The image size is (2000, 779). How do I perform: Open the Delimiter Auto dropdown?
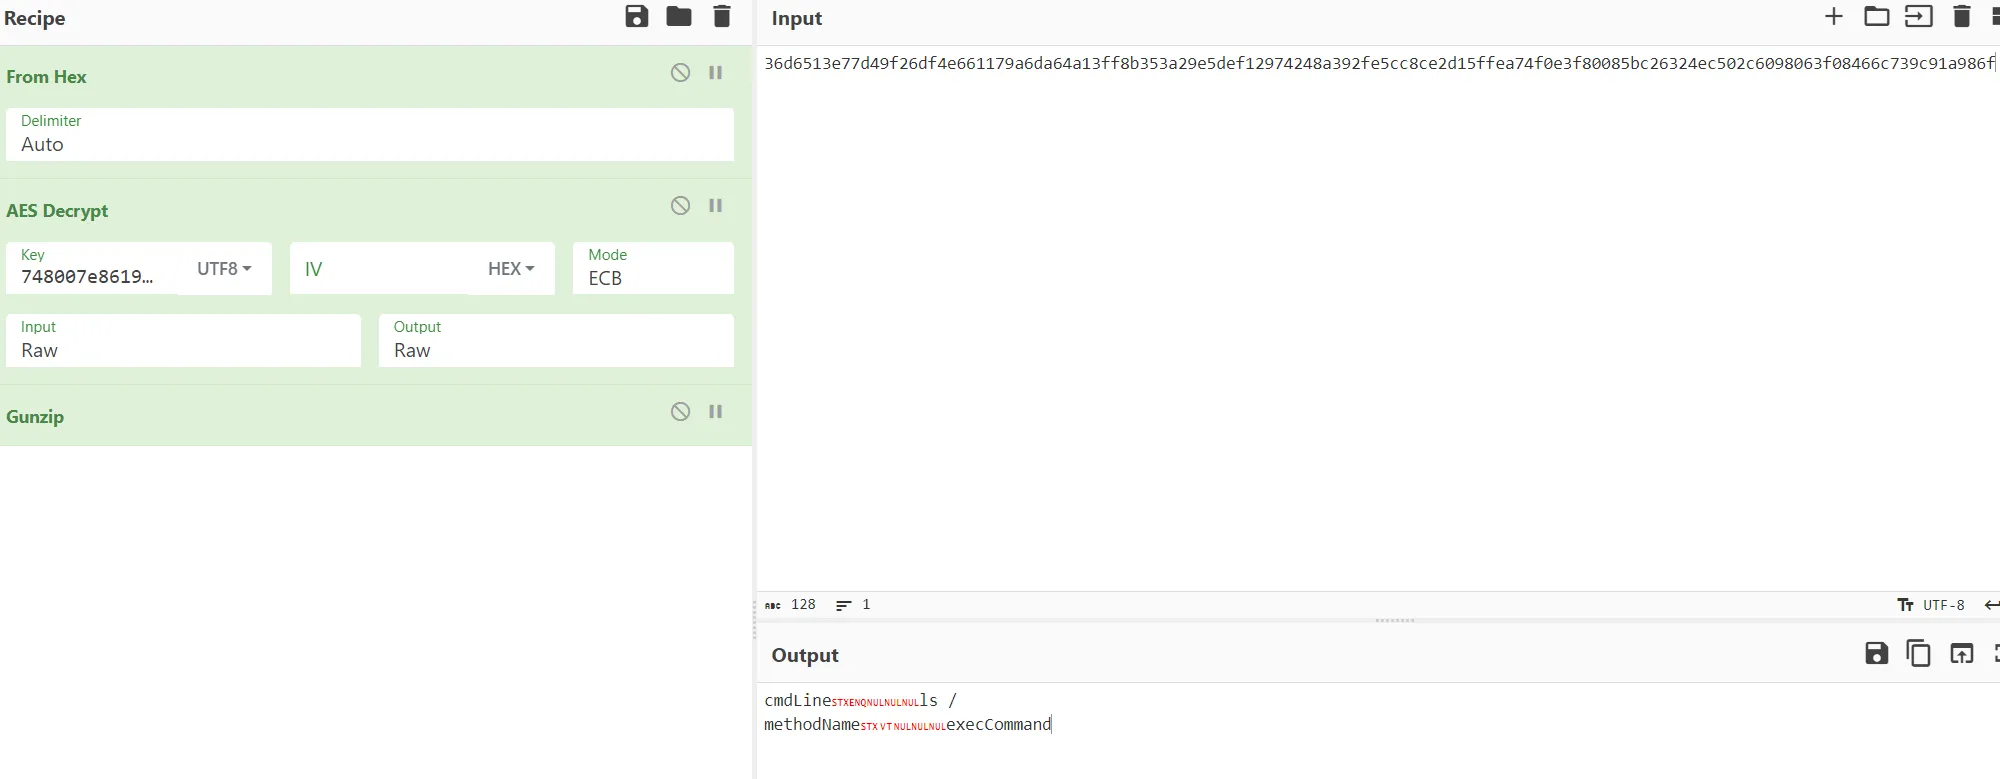click(369, 135)
